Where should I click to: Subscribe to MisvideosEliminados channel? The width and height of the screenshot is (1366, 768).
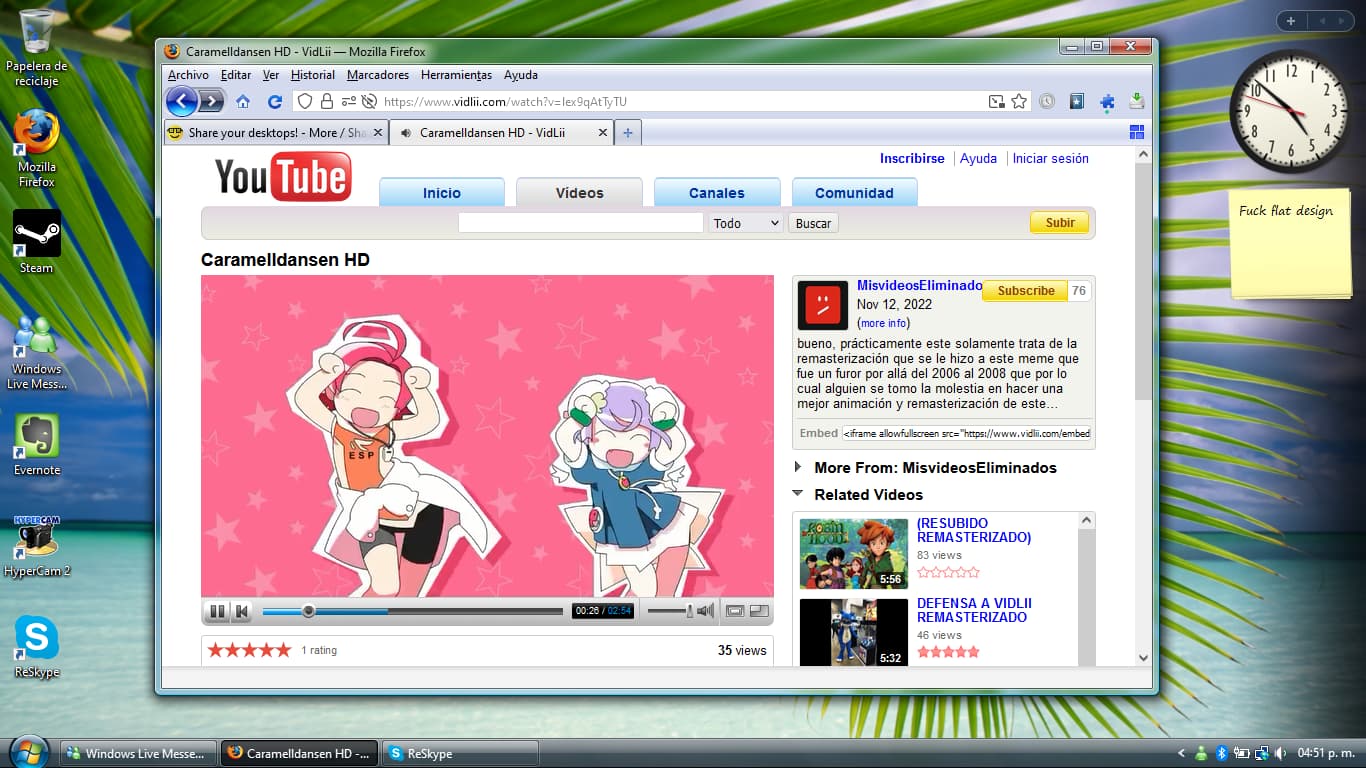coord(1026,291)
